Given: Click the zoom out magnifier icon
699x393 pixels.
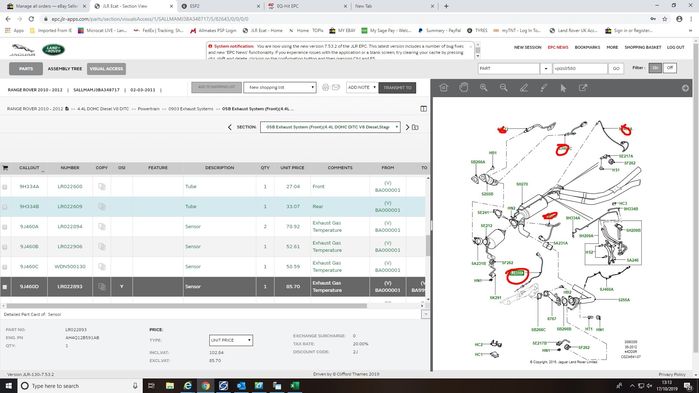Looking at the screenshot, I should coord(504,88).
